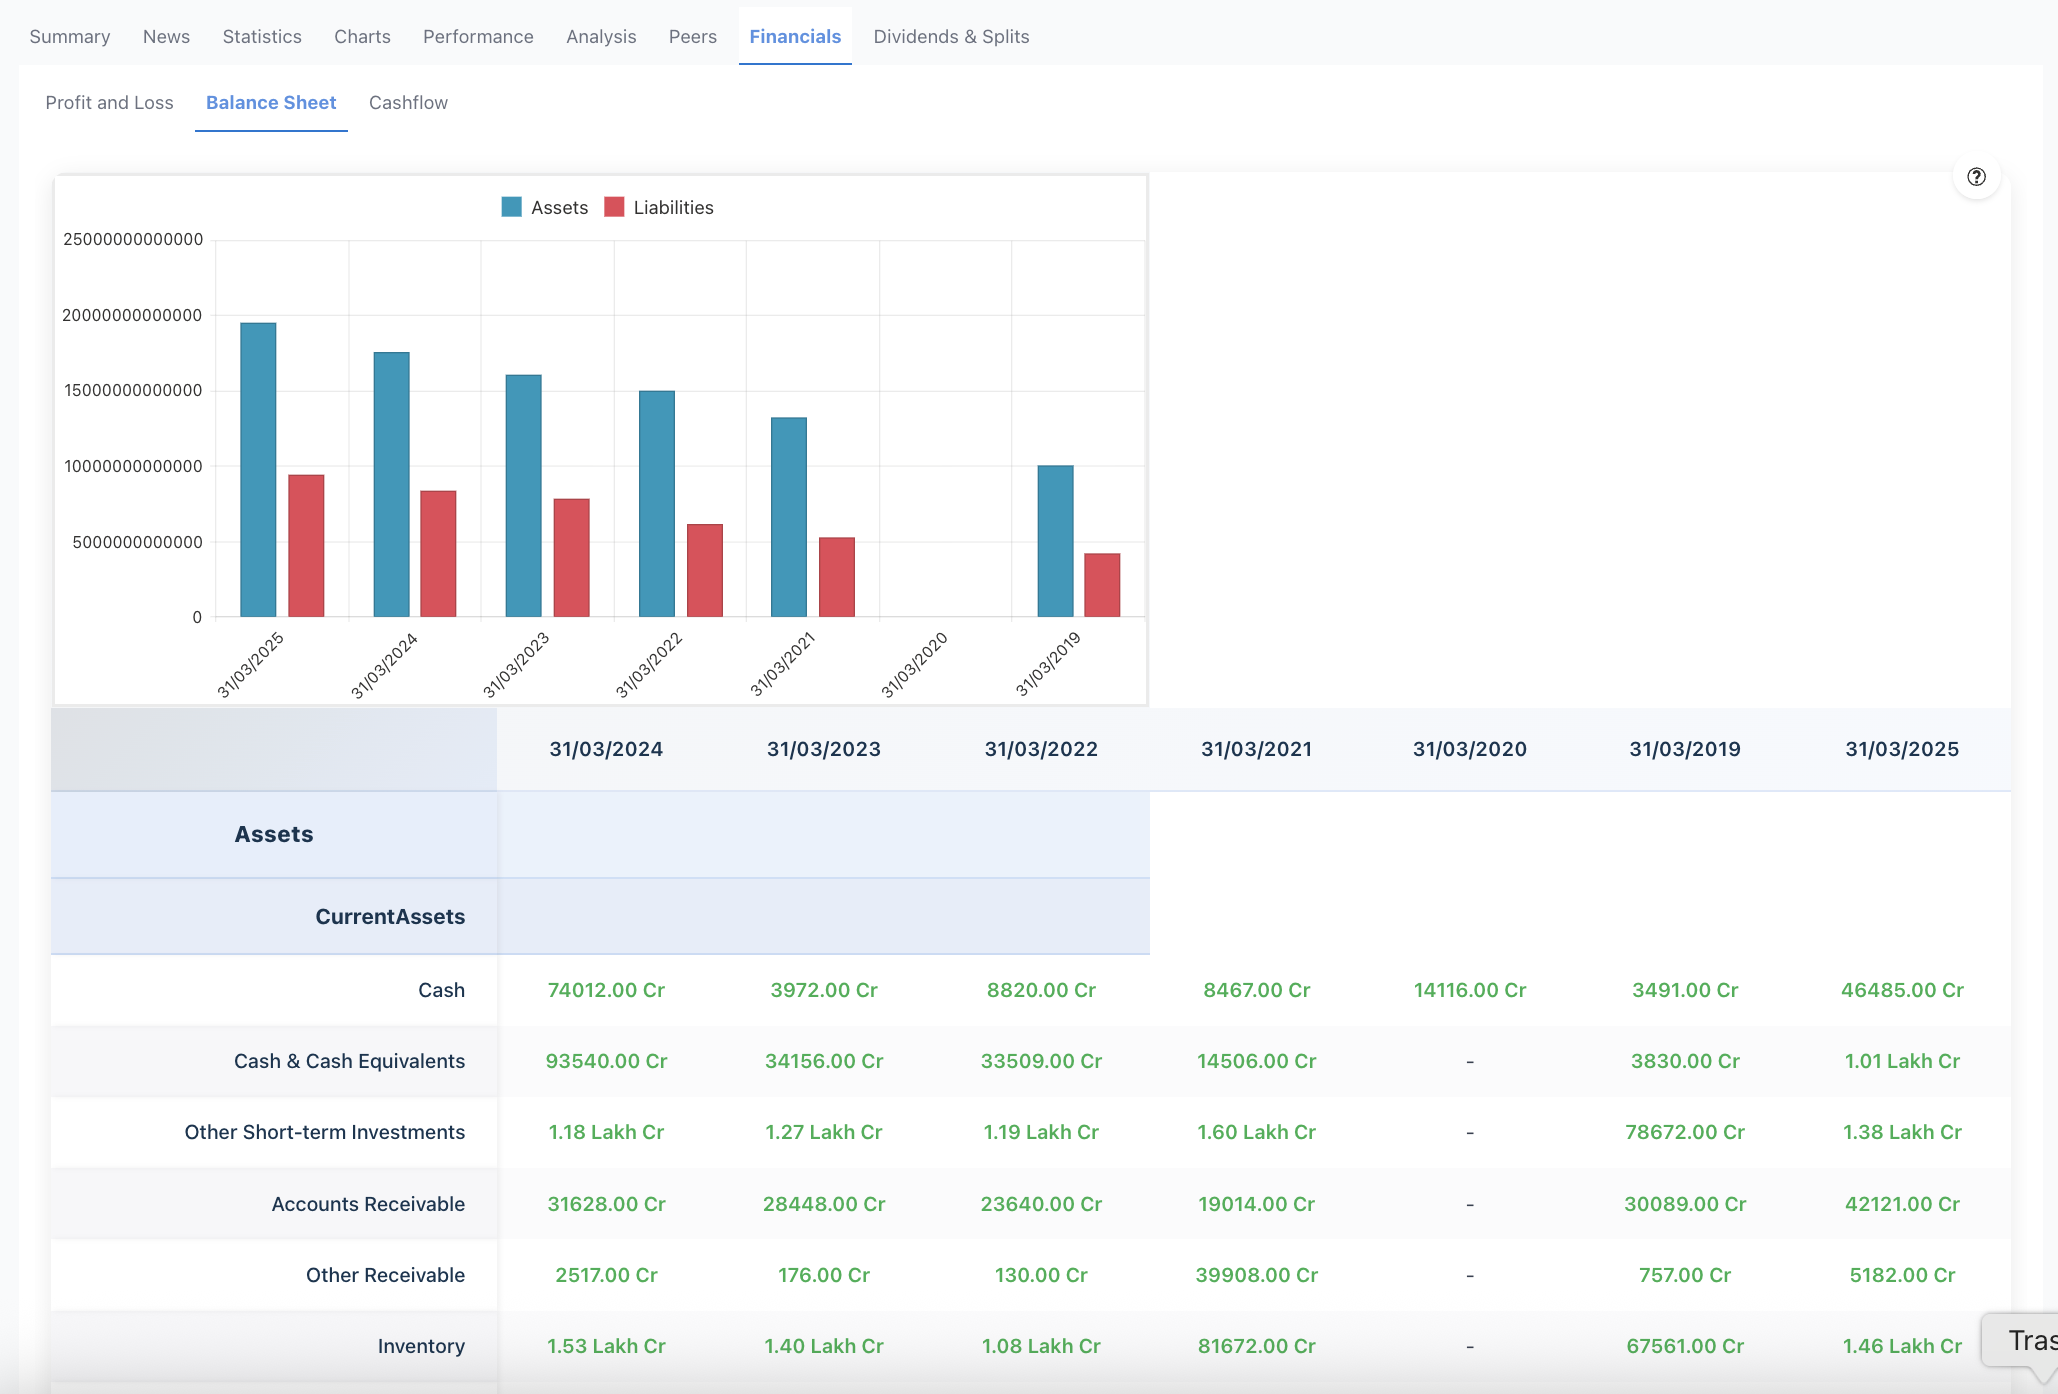2058x1394 pixels.
Task: Click Other Receivable value 39908.00 Cr
Action: [x=1256, y=1275]
